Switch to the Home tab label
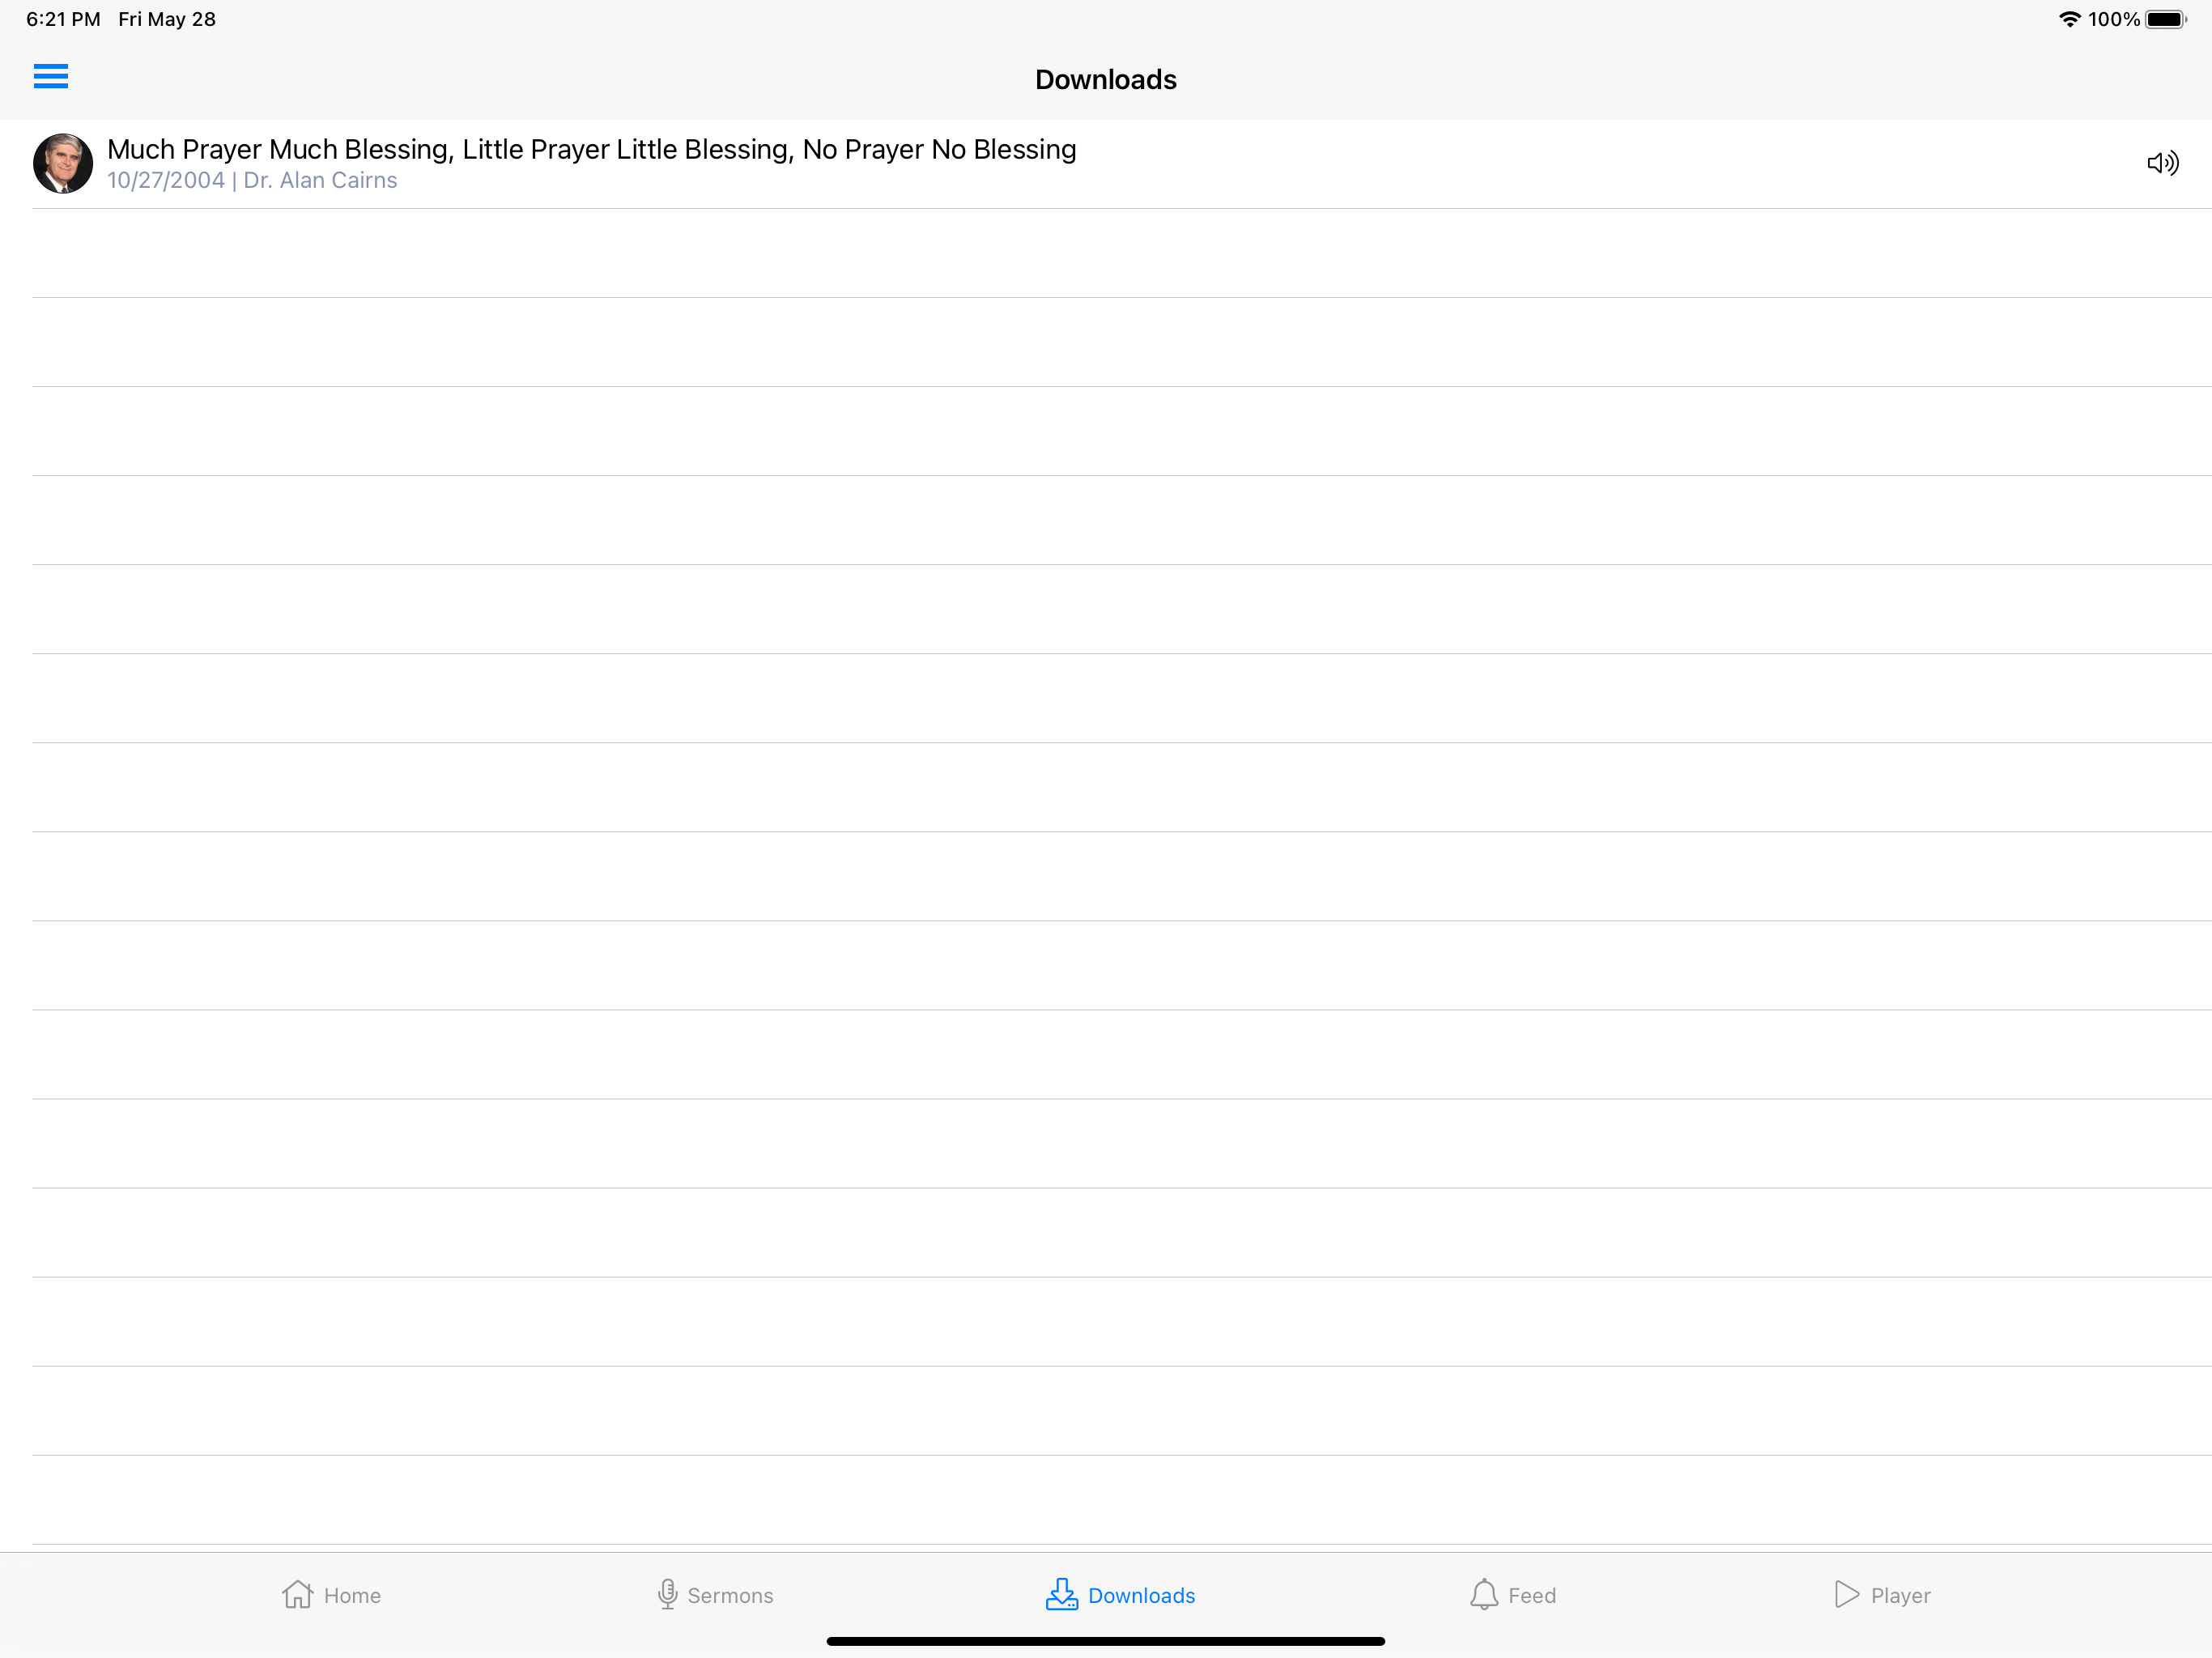2212x1658 pixels. [x=352, y=1596]
